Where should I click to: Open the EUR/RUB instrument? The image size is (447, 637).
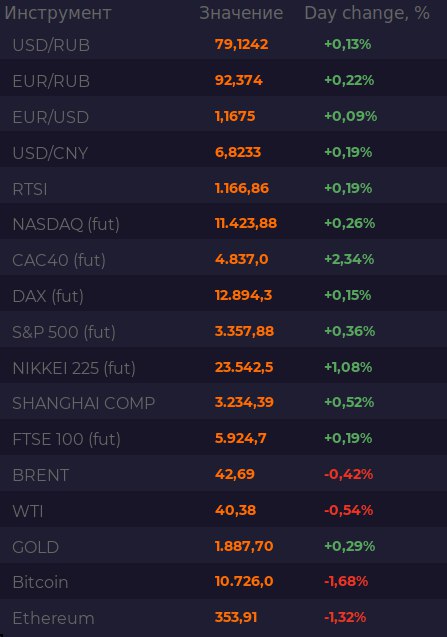tap(51, 81)
